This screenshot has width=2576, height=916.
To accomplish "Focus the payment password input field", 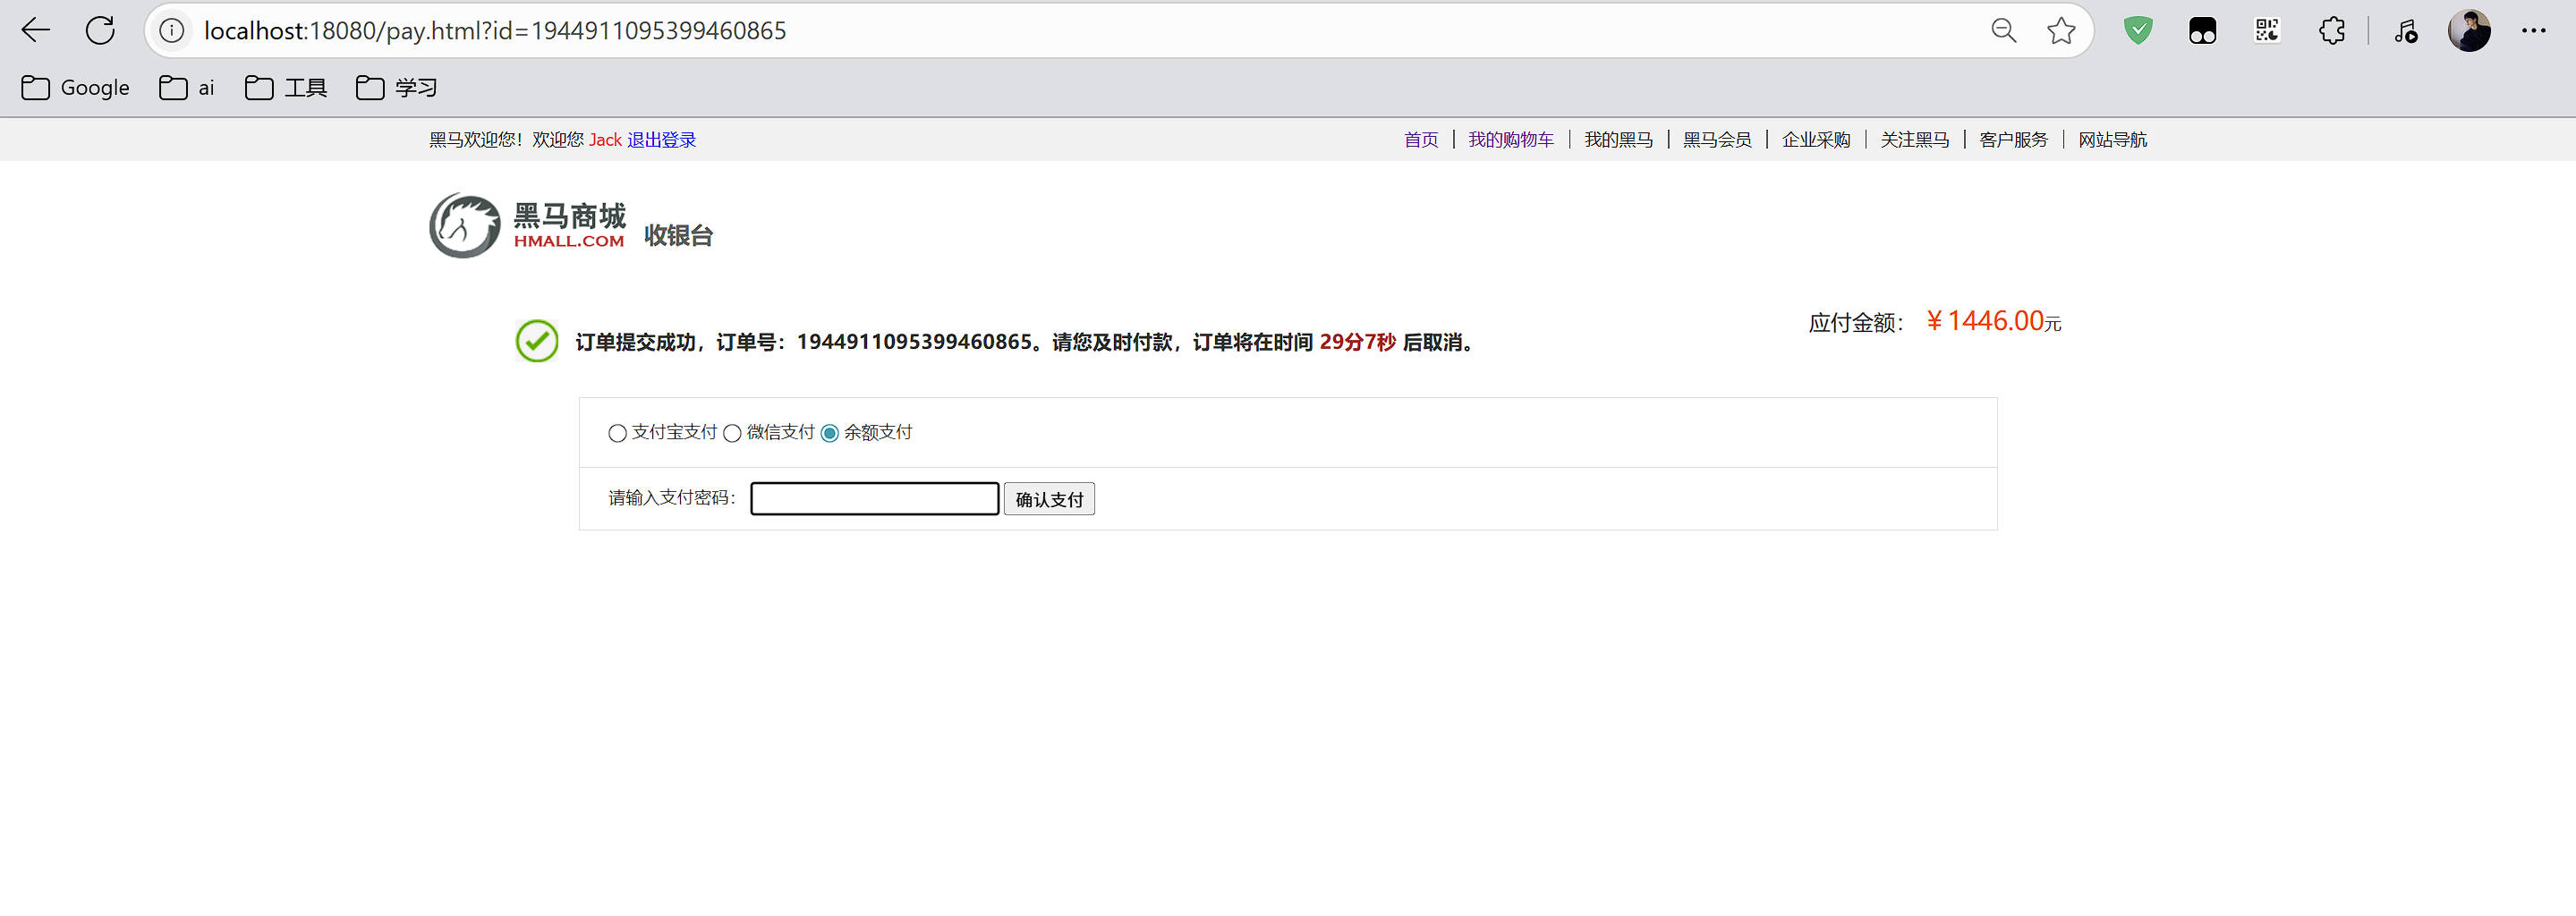I will click(874, 499).
